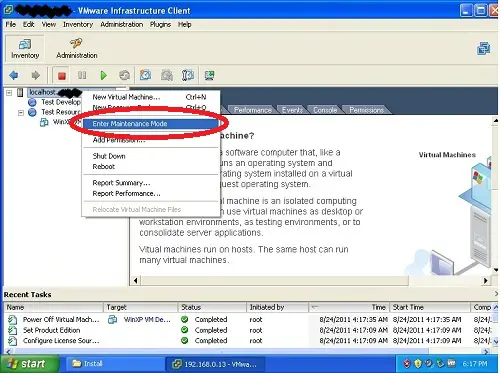The width and height of the screenshot is (500, 373).
Task: Click the Configure License Source task icon
Action: [12, 341]
